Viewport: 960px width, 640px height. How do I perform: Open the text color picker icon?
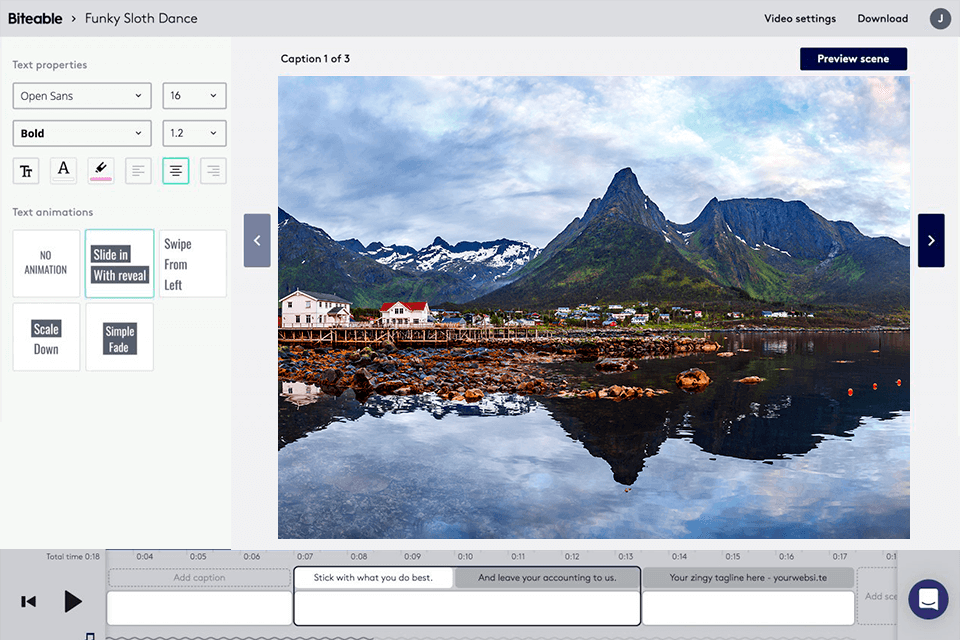coord(63,170)
